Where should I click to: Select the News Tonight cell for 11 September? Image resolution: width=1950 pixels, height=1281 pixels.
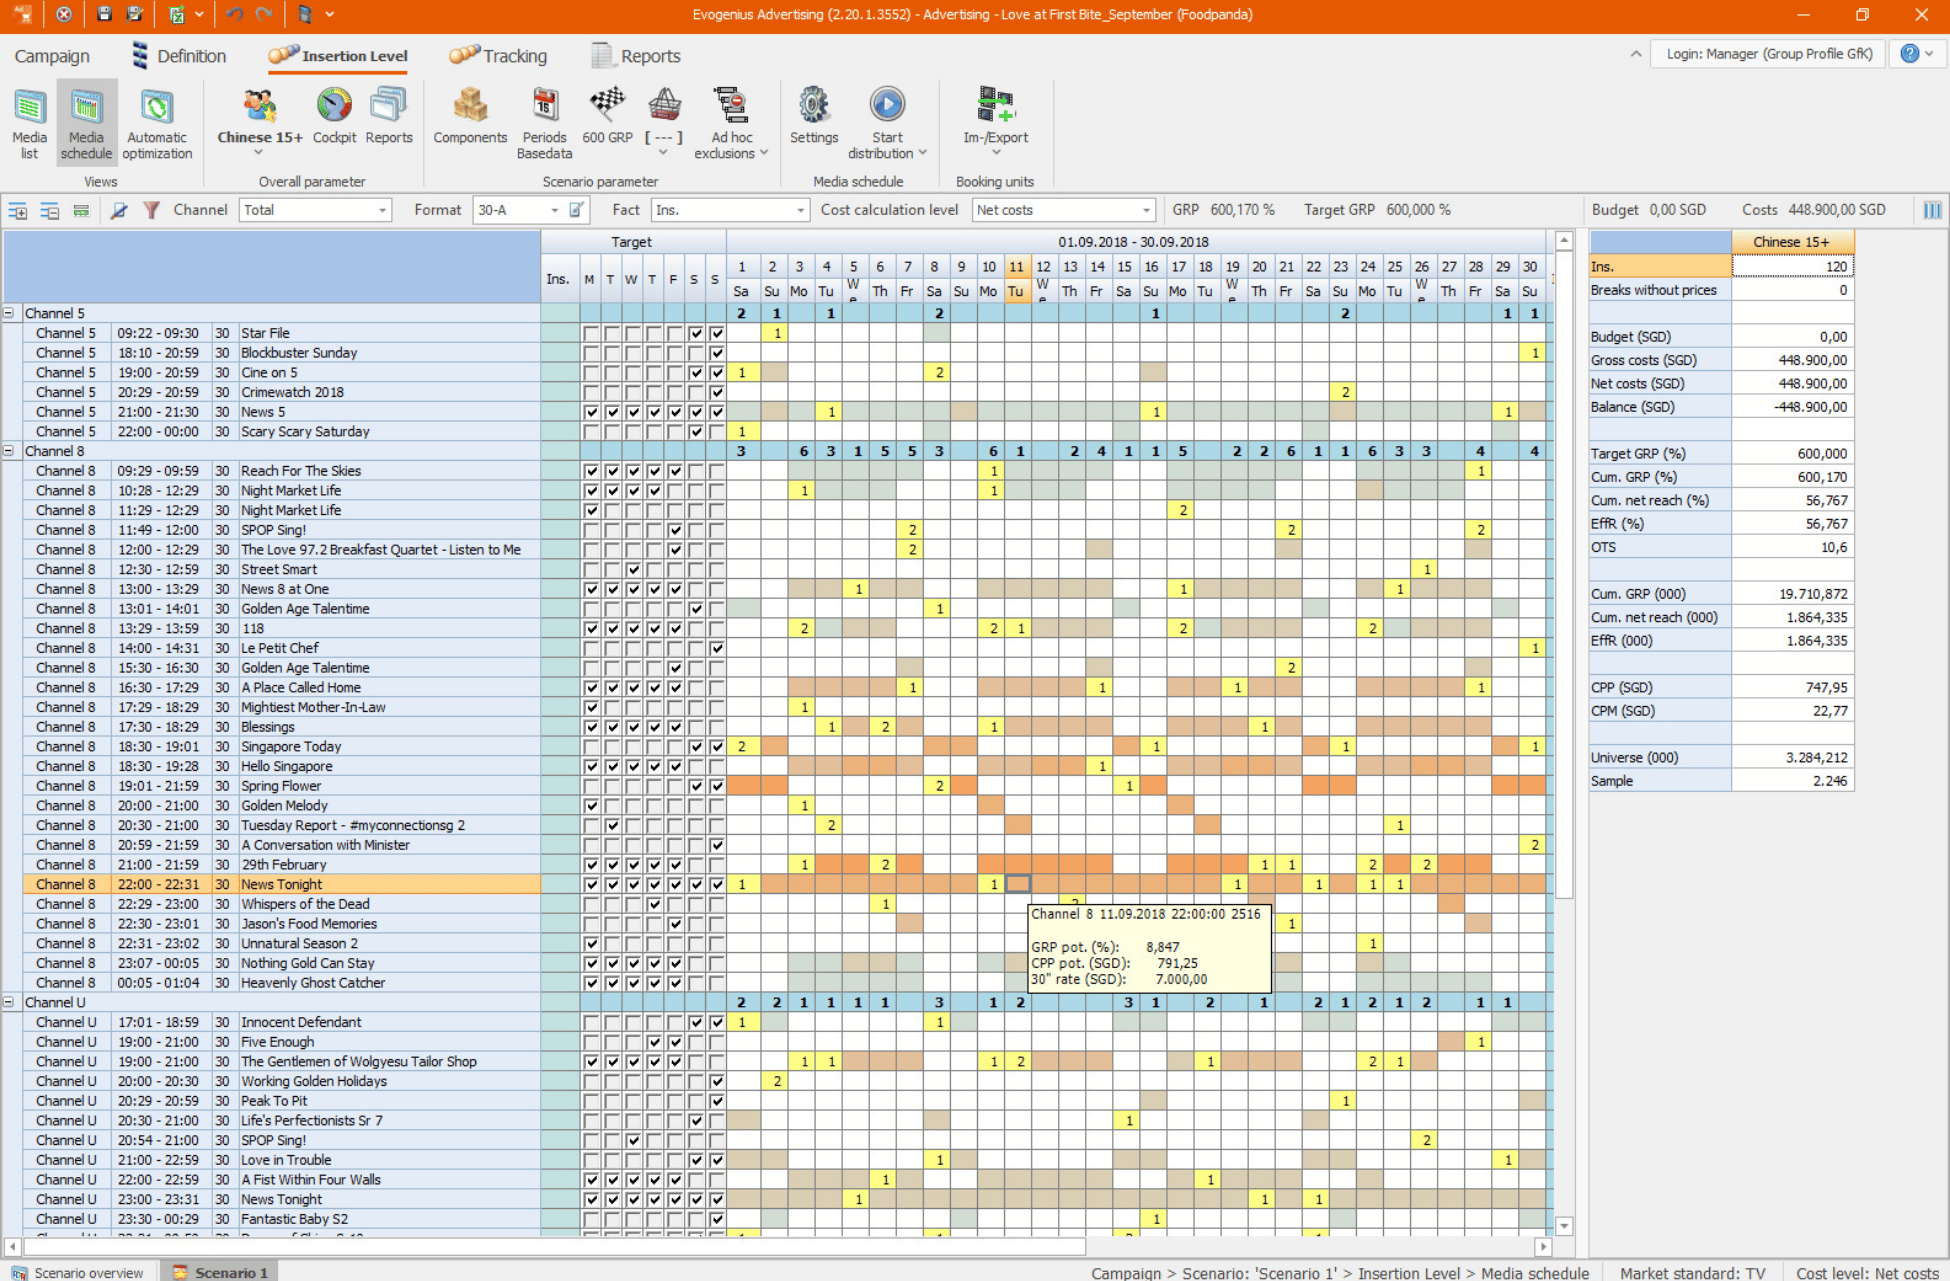(1017, 885)
